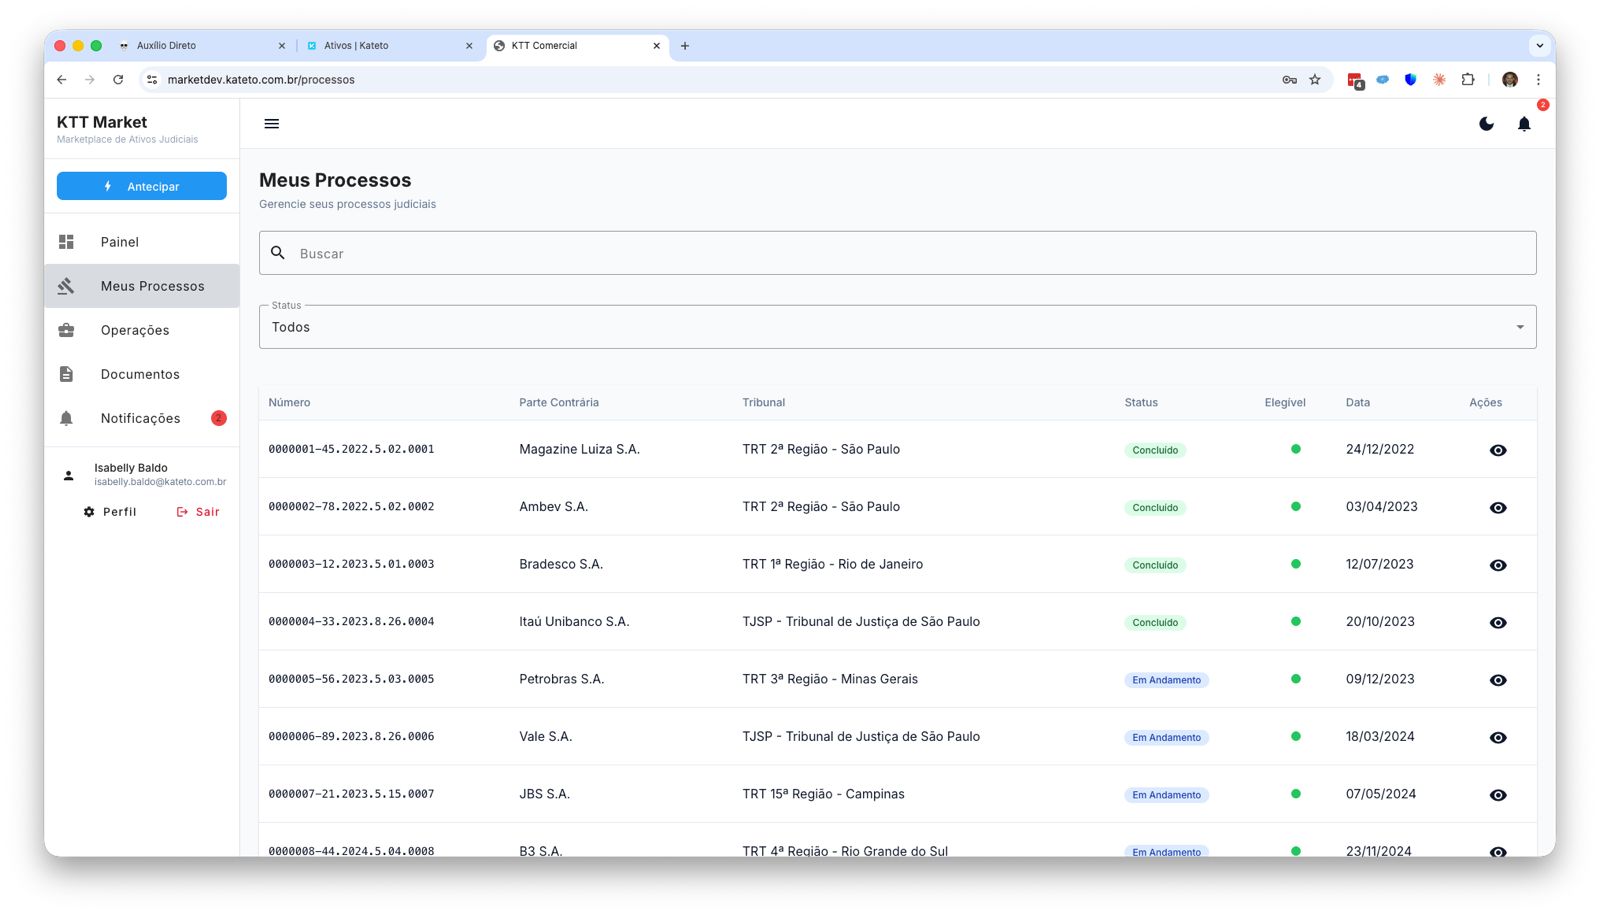
Task: Toggle dark mode with the moon icon
Action: tap(1486, 124)
